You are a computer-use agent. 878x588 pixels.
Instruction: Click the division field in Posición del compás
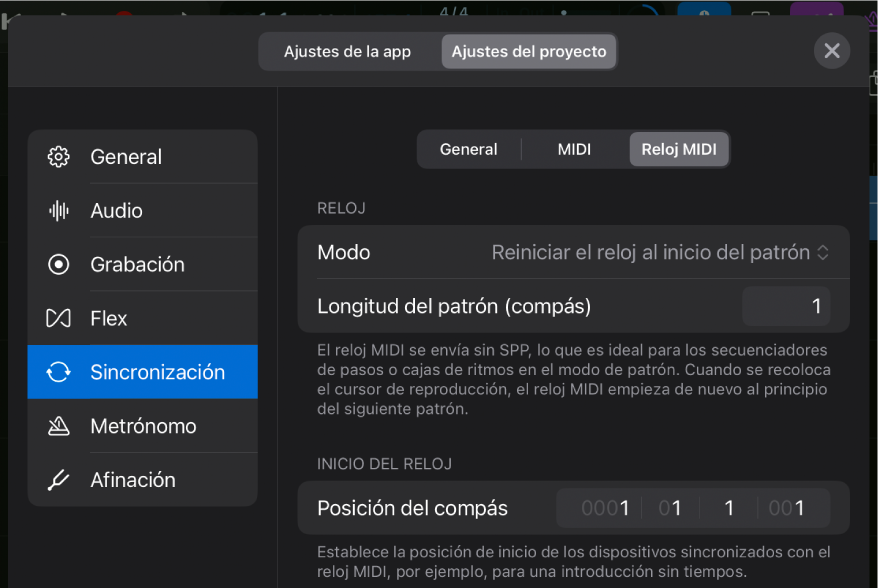[728, 507]
